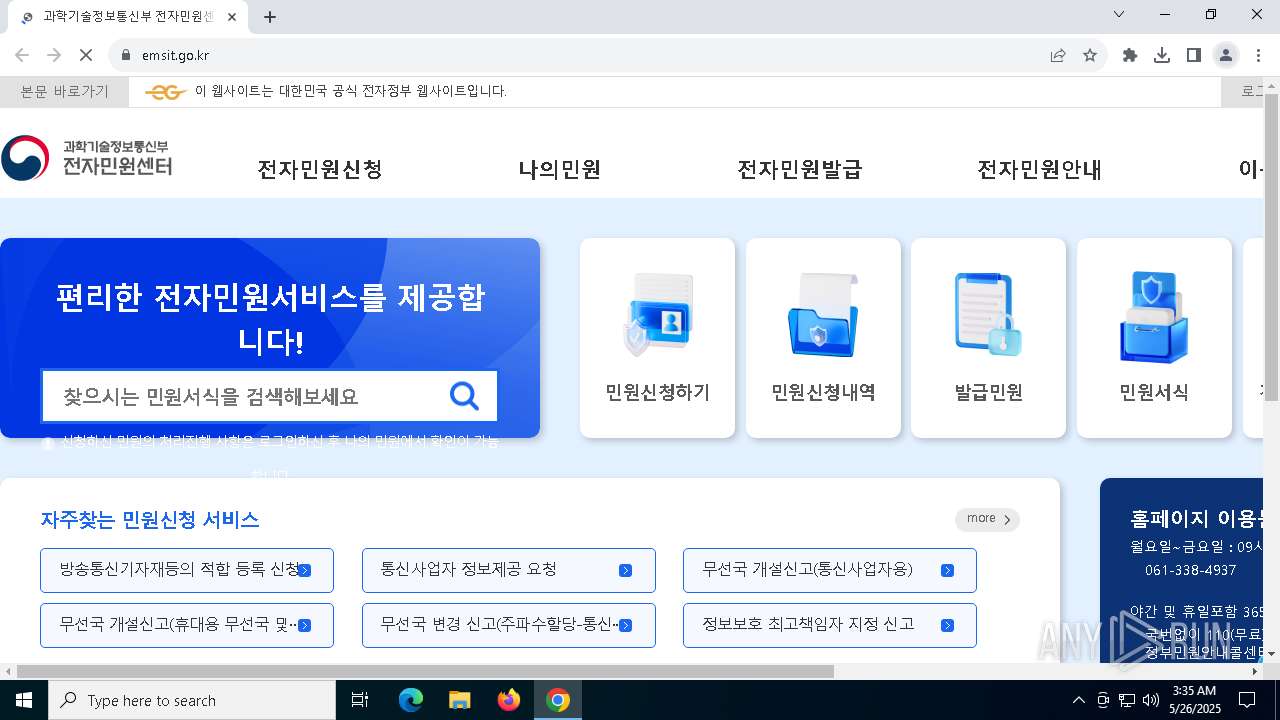The image size is (1280, 720).
Task: Open 민원신청하기 card icon
Action: 657,315
